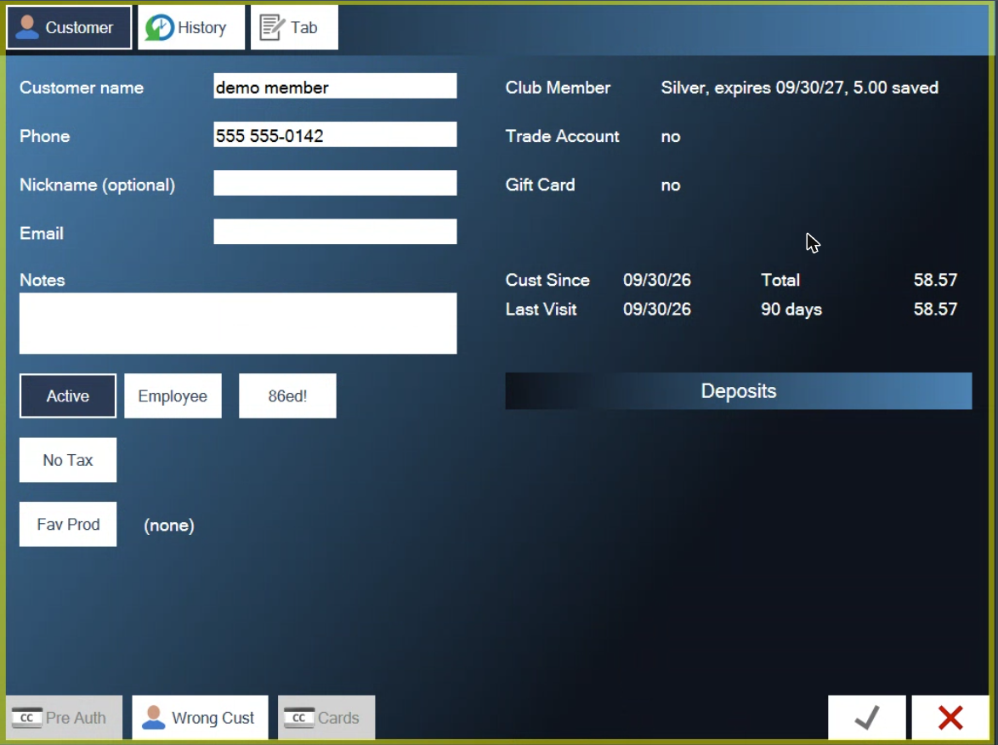Click the 'Club Member' label
Screen dimensions: 998x745
pyautogui.click(x=558, y=88)
